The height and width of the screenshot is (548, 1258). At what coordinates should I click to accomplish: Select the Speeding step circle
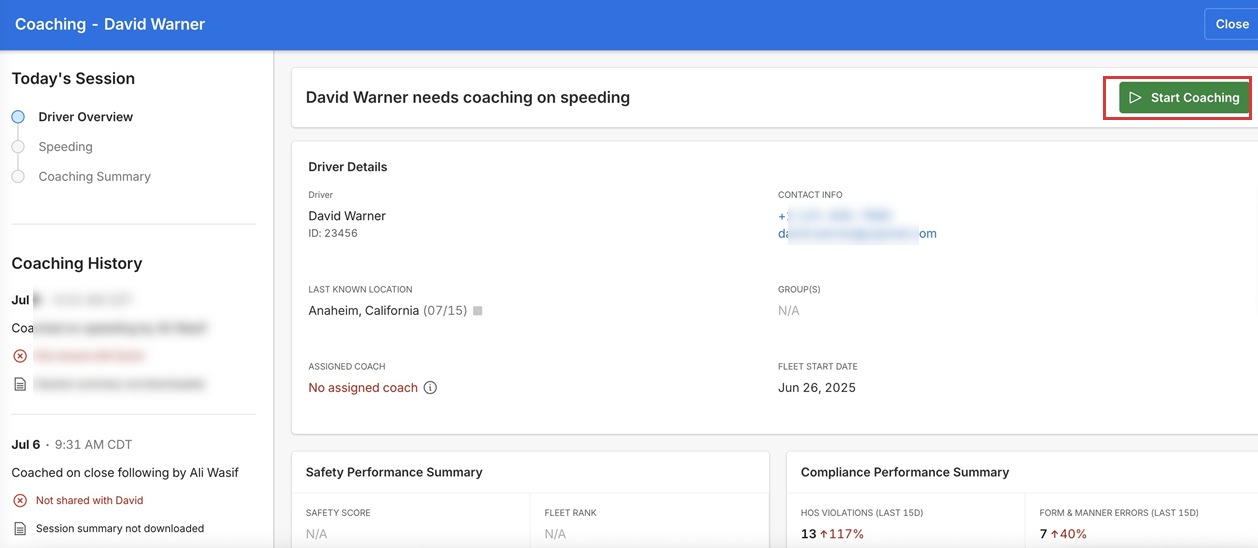pyautogui.click(x=18, y=147)
